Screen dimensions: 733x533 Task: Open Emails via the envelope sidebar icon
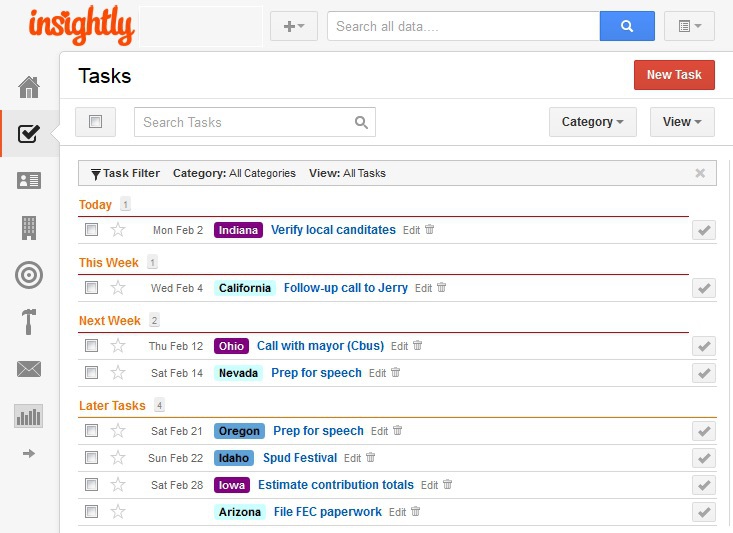(29, 369)
